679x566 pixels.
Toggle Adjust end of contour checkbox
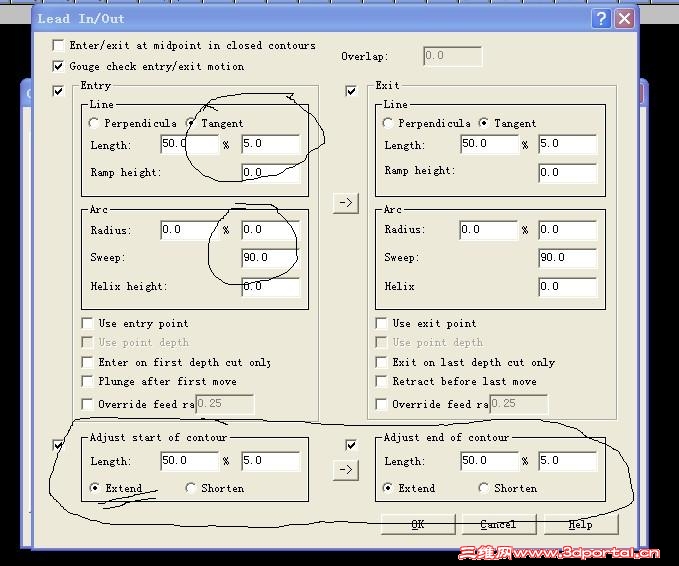coord(351,445)
